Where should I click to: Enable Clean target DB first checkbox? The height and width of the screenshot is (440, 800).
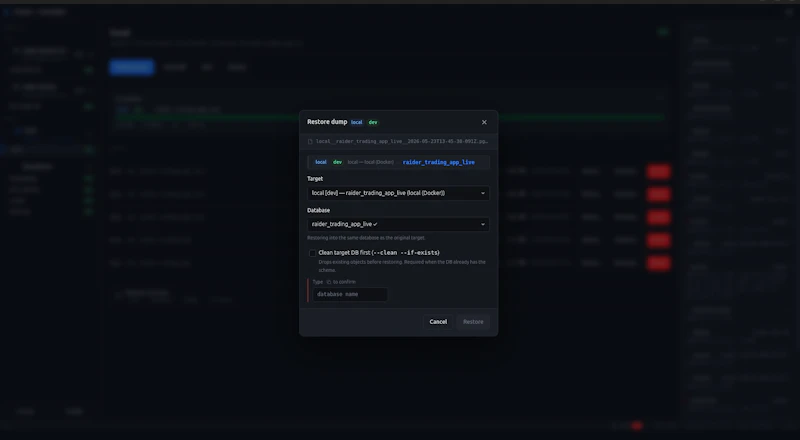(312, 253)
